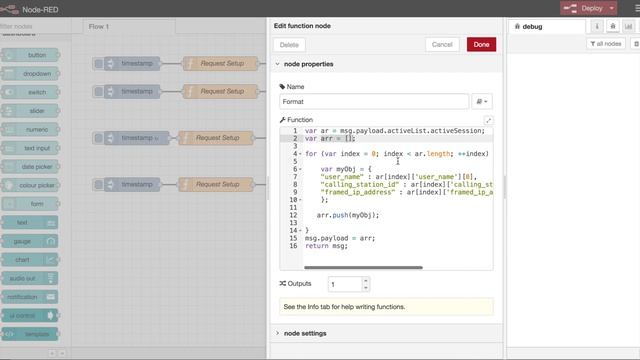Screen dimensions: 640x360
Task: Open the info sidebar tab icon
Action: 597,27
